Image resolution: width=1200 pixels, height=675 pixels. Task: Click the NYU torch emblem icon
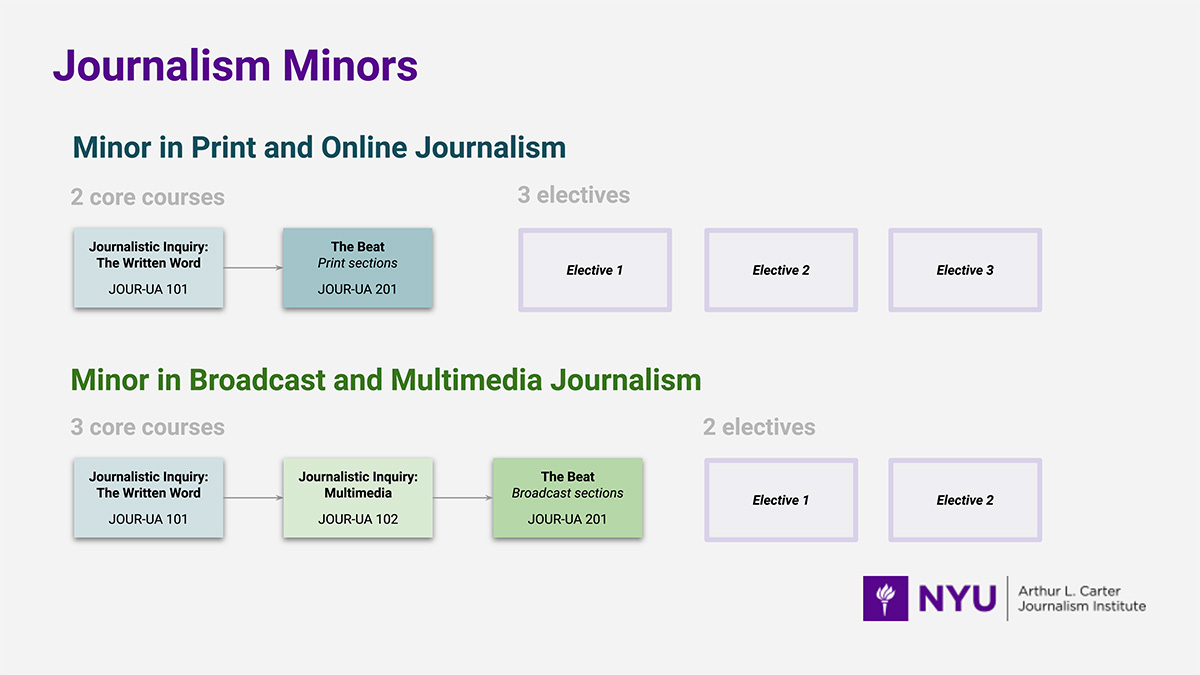click(x=885, y=598)
